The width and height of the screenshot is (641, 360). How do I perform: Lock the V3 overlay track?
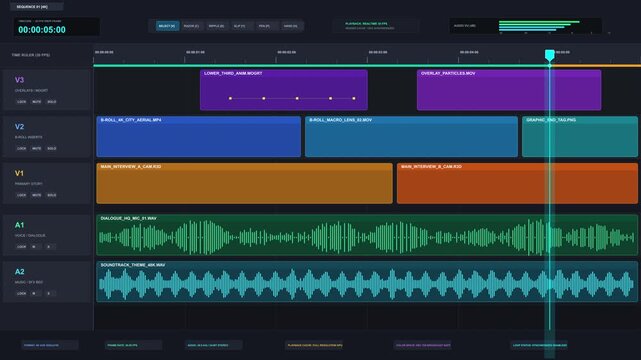(x=22, y=102)
